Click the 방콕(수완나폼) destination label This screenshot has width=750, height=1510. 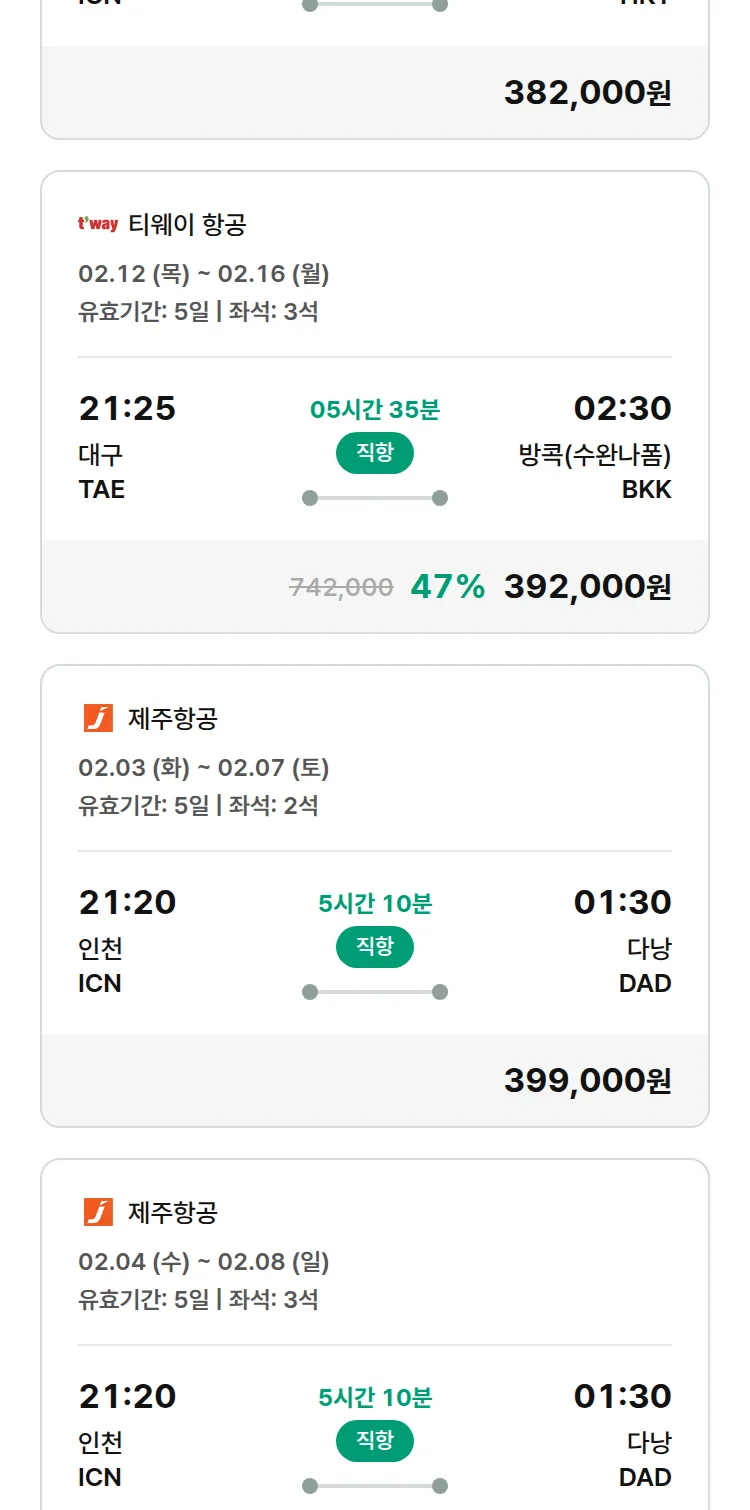(x=594, y=456)
